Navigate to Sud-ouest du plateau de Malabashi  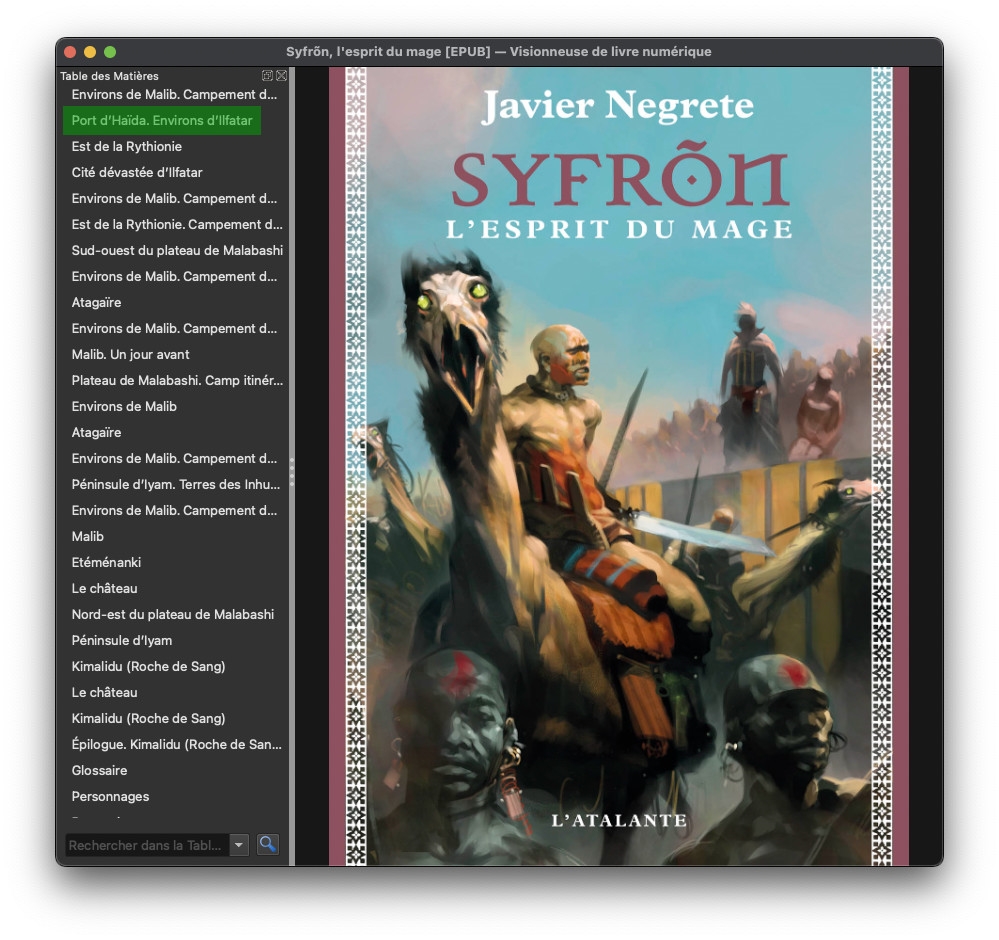(177, 250)
